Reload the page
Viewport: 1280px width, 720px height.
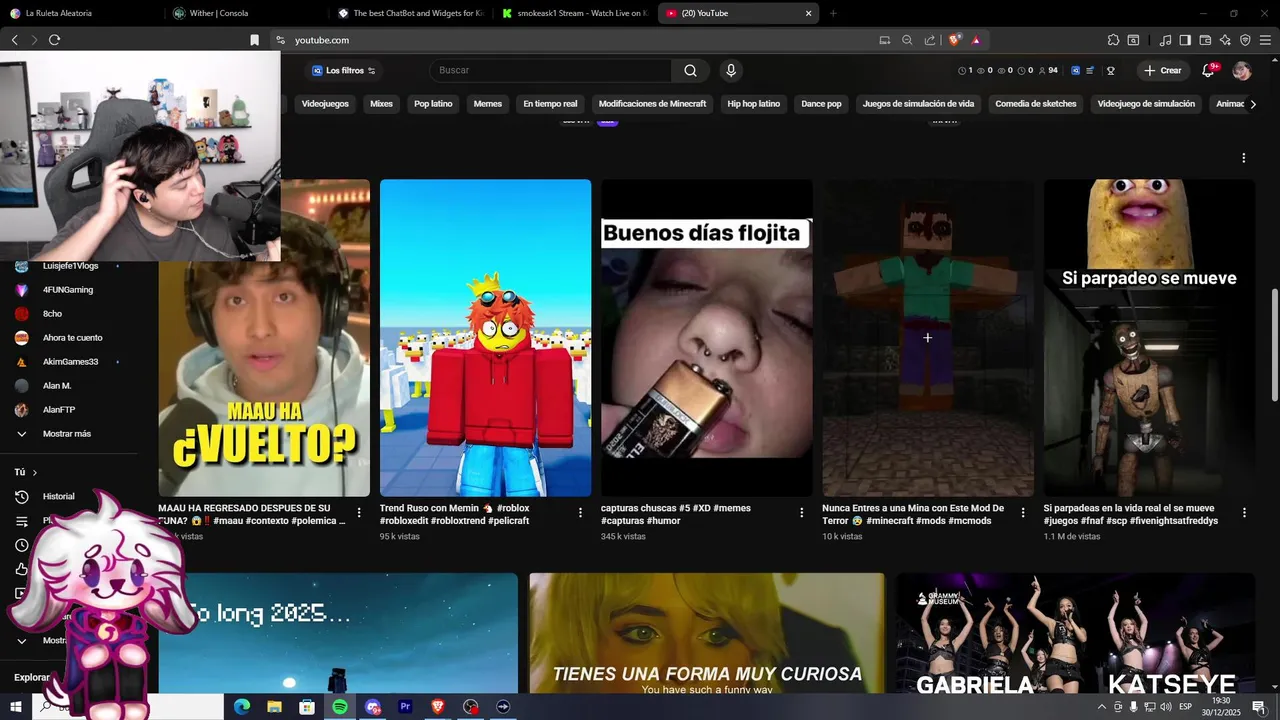click(x=54, y=40)
